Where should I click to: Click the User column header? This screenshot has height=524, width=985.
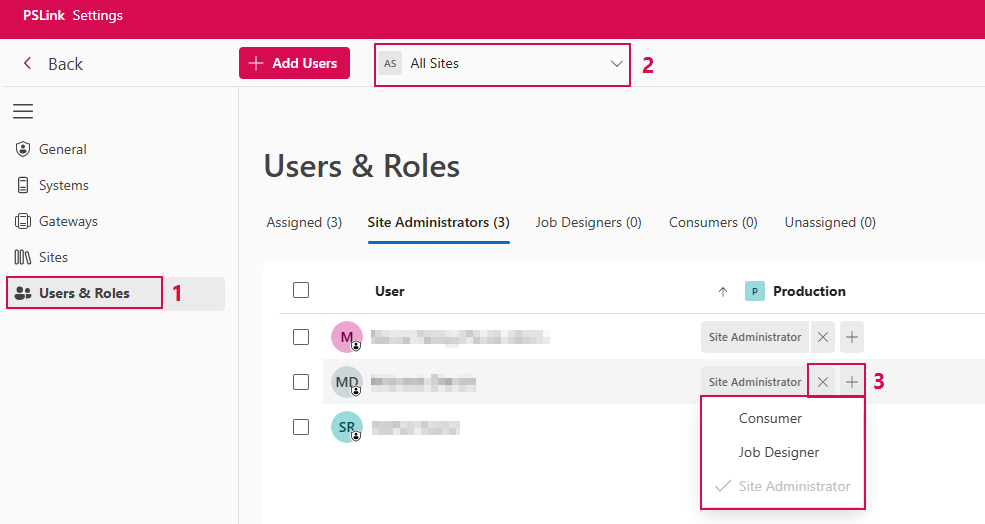point(389,291)
